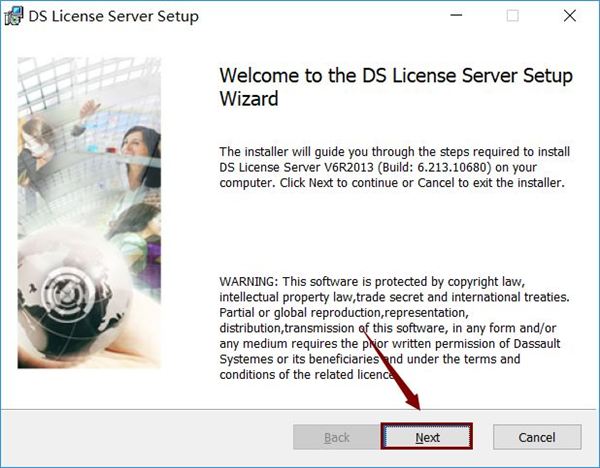
Task: Click the 'Welcome to the DS License Server Setup Wizard' heading
Action: 396,87
